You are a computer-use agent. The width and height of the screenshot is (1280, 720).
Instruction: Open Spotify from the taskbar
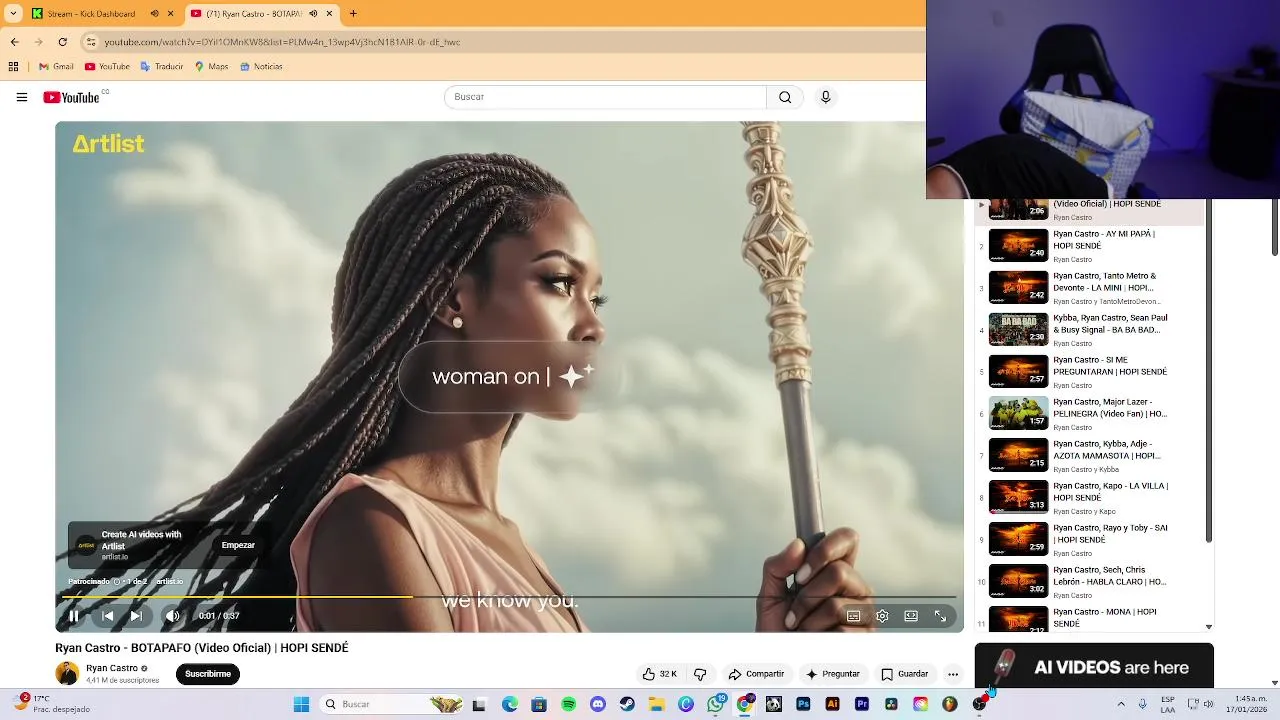(568, 704)
